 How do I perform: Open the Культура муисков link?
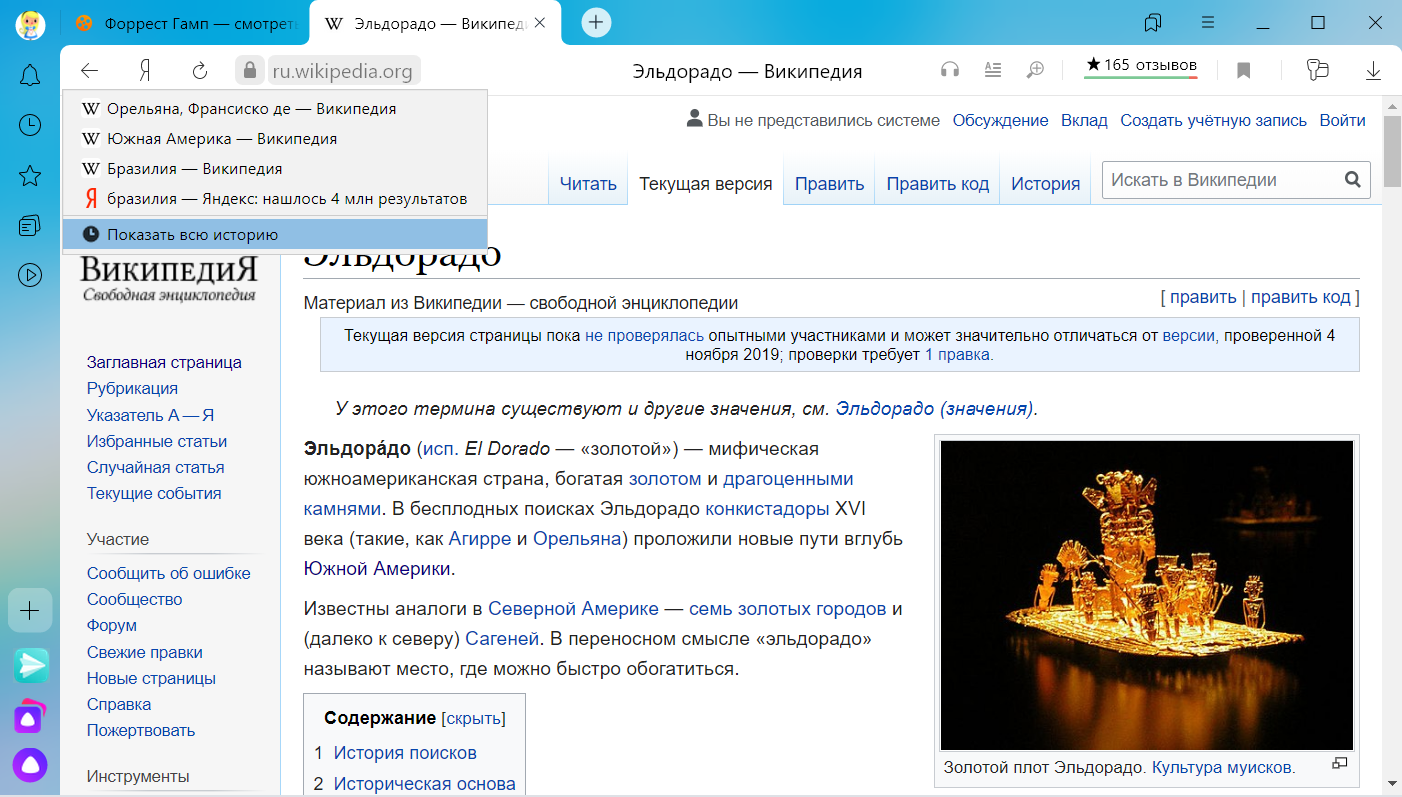click(1222, 768)
